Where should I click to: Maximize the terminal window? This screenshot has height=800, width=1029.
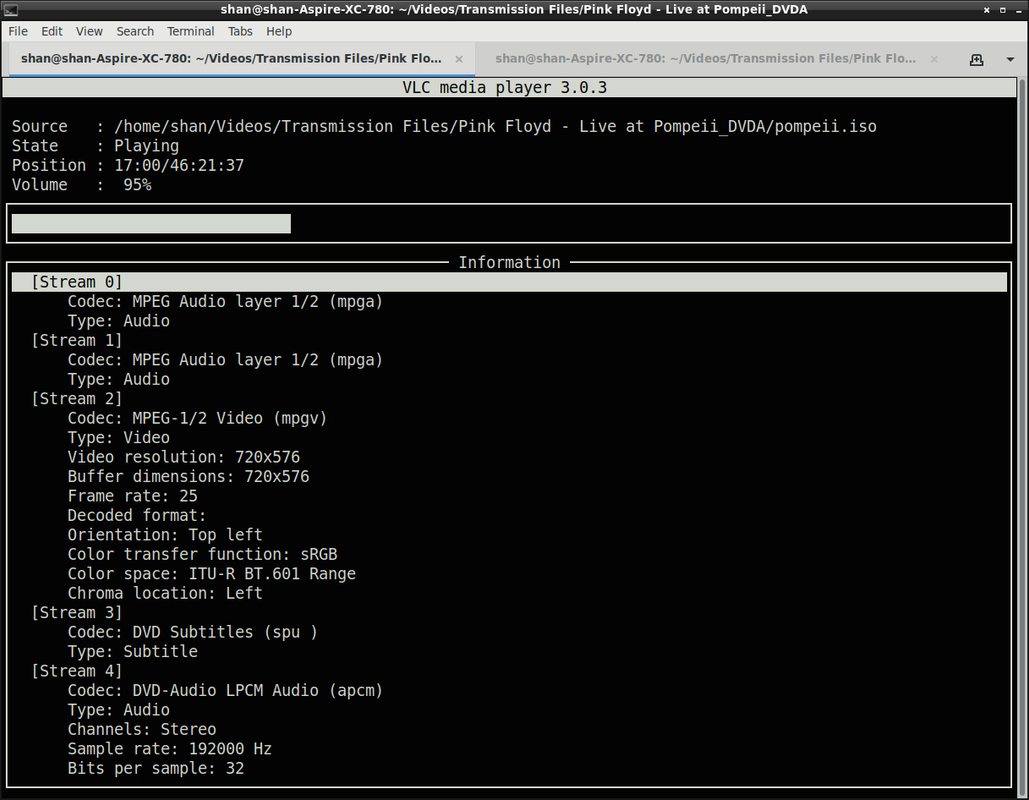pos(1003,10)
